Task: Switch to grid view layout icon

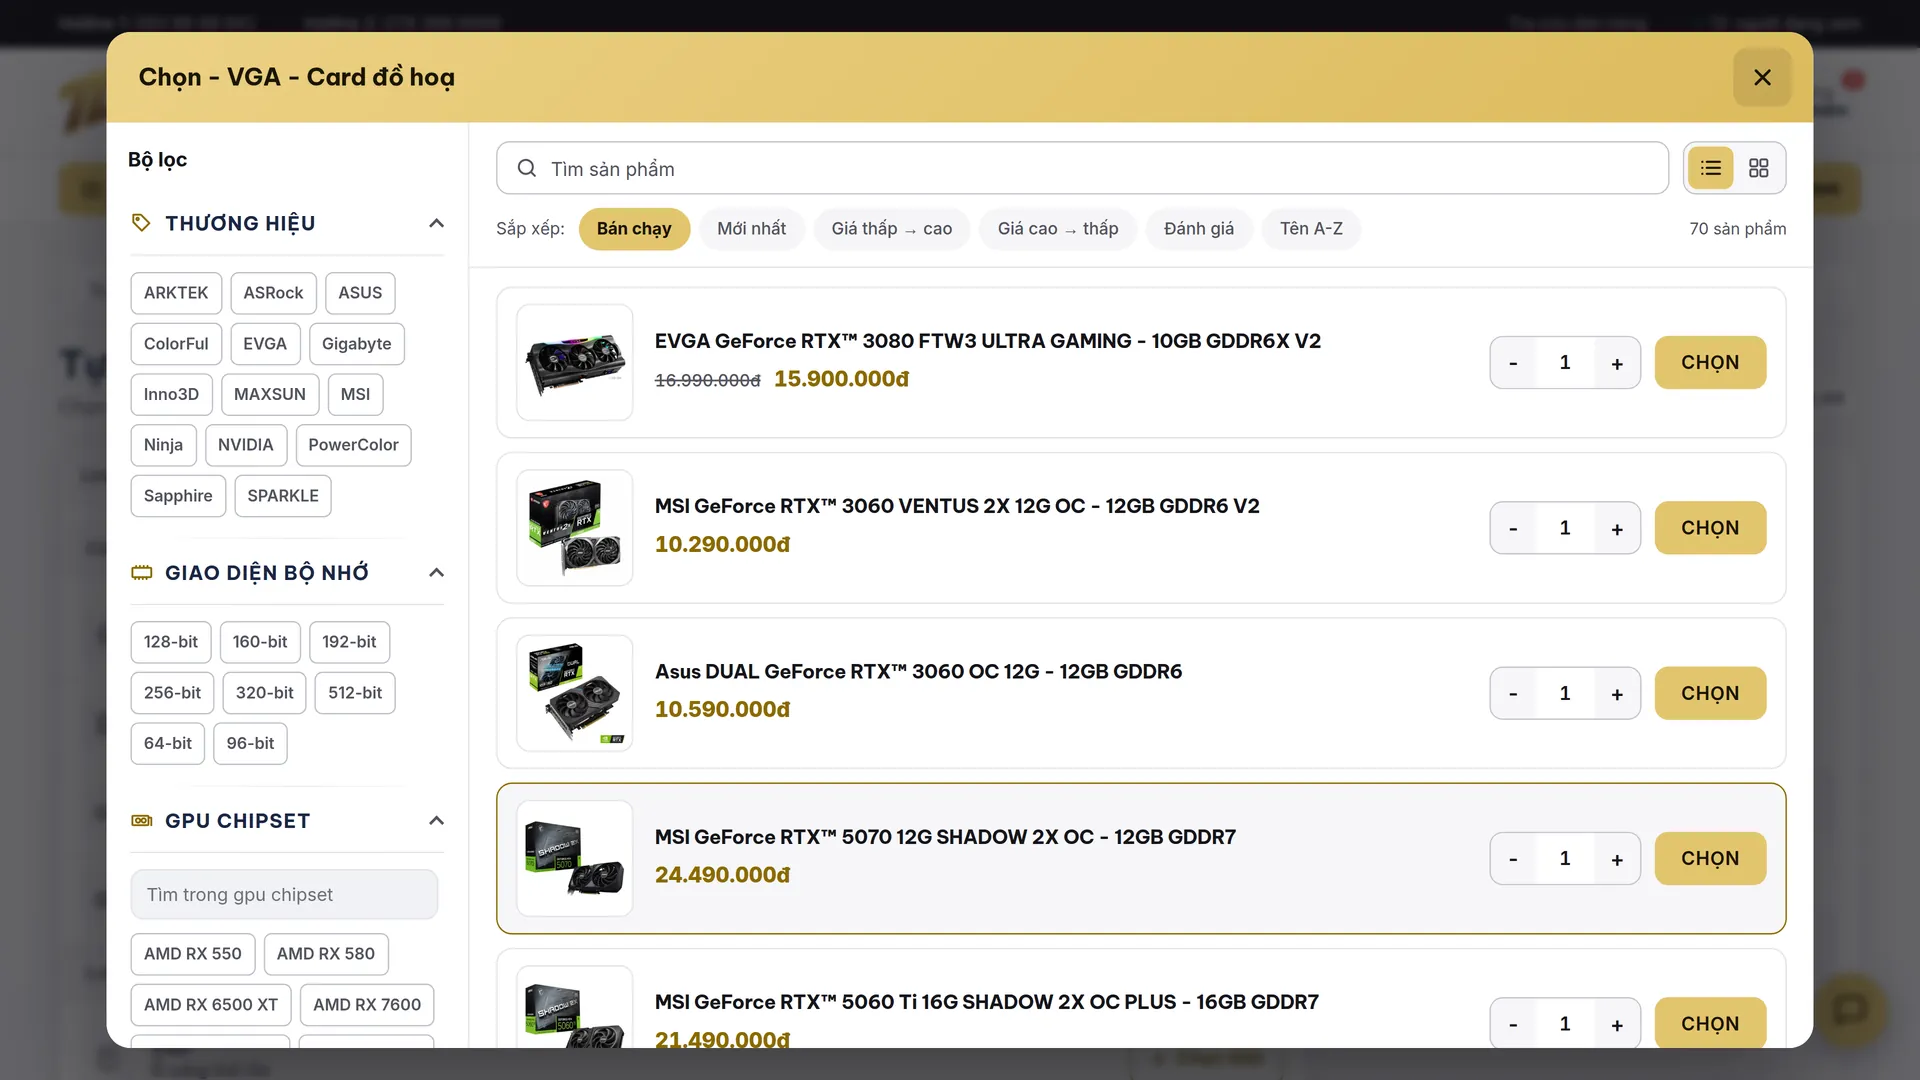Action: (x=1759, y=168)
